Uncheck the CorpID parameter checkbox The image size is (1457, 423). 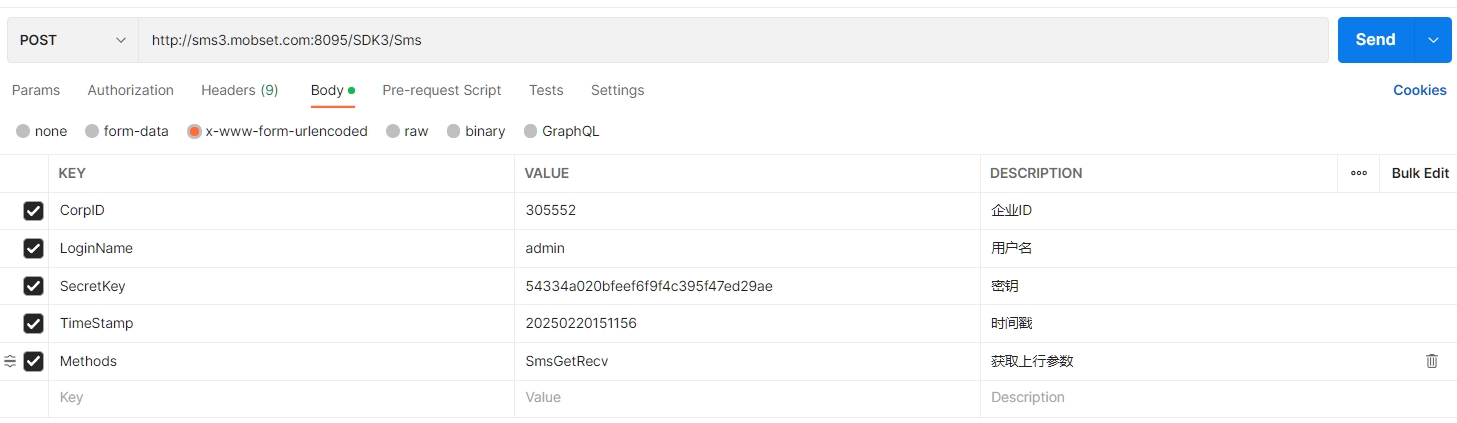point(34,211)
